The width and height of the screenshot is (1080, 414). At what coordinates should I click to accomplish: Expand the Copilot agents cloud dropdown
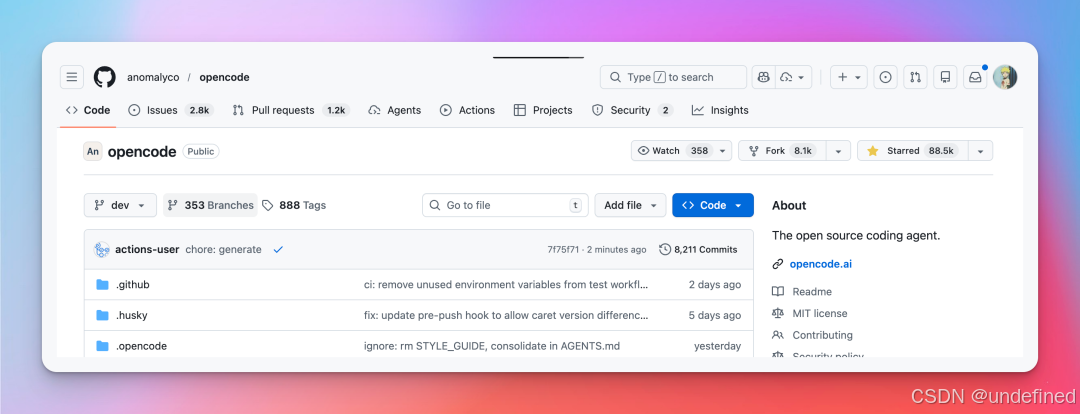coord(793,77)
